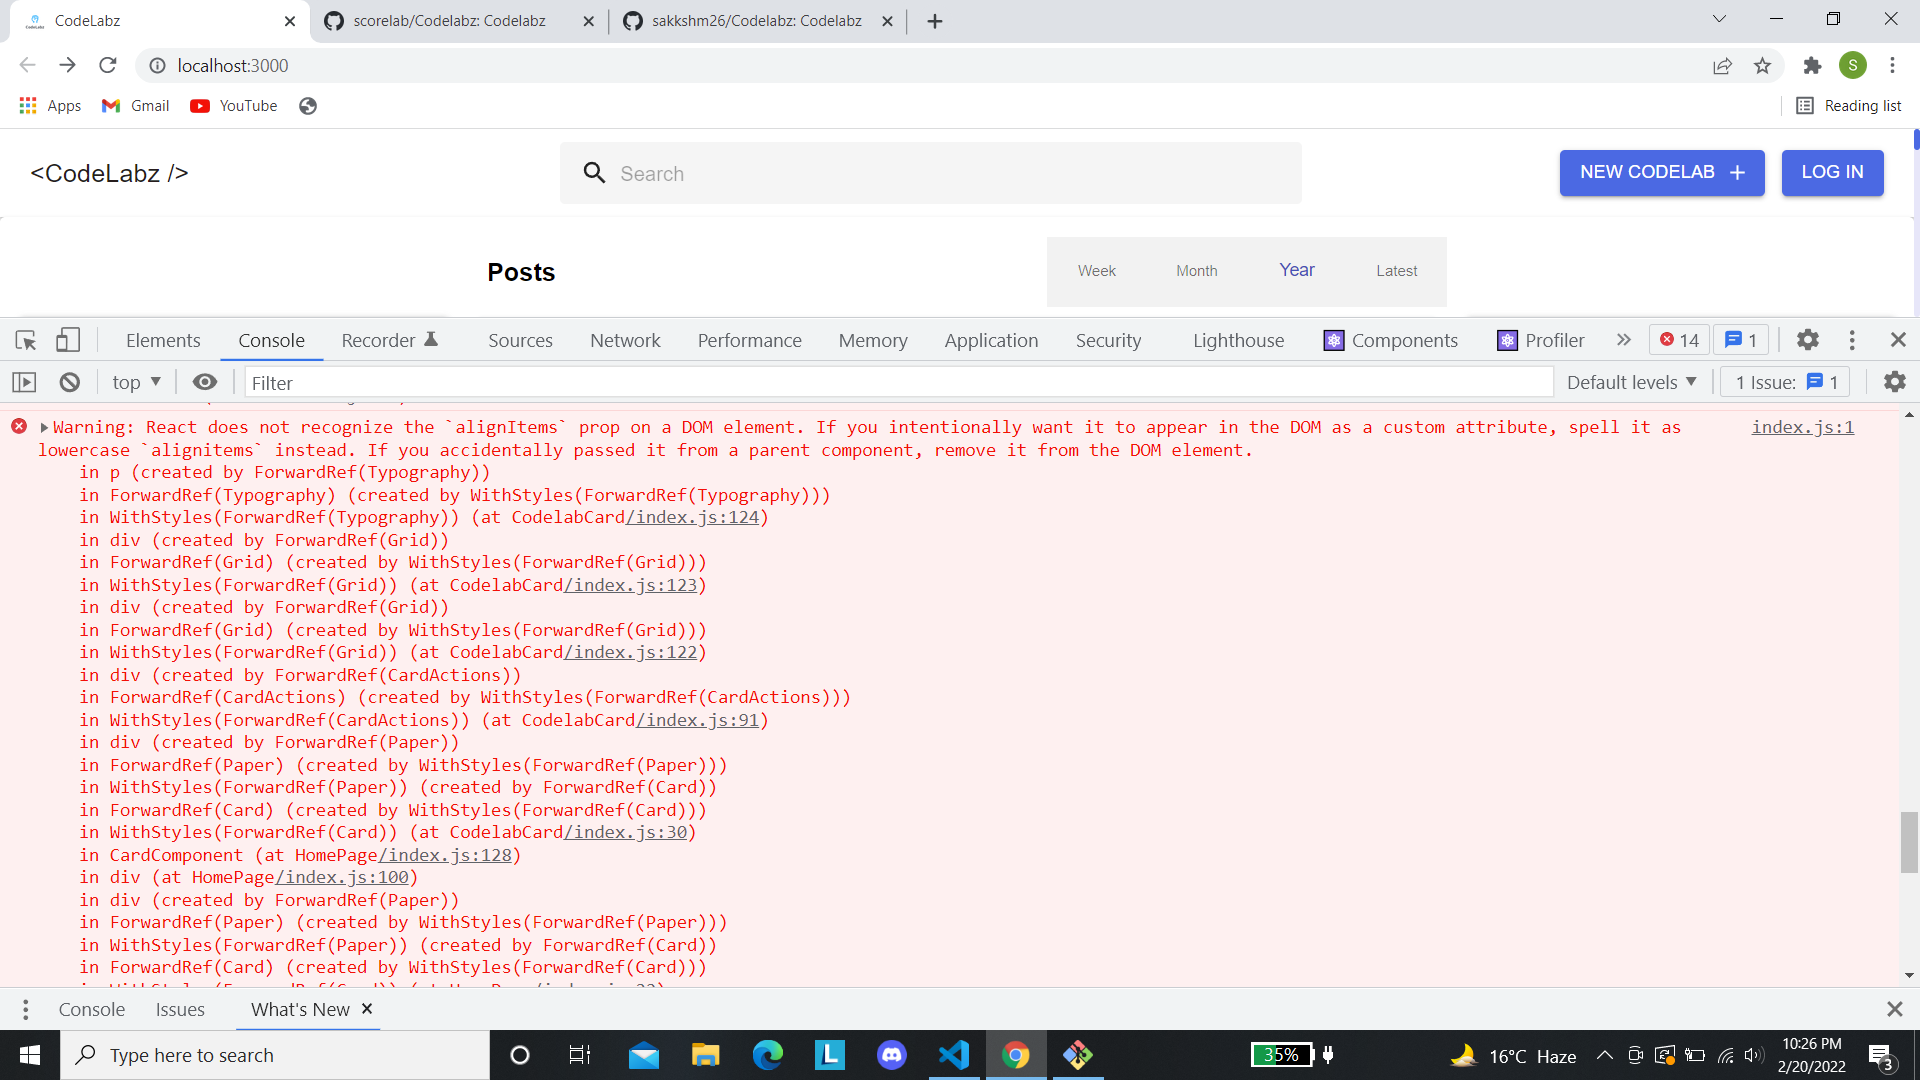Open the Issues tab in the drawer
The height and width of the screenshot is (1080, 1920).
(180, 1009)
